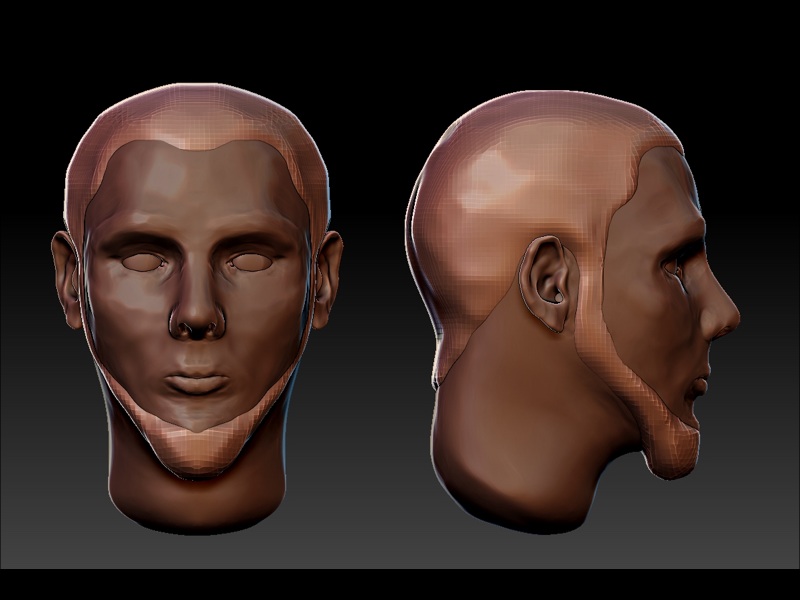The image size is (800, 600).
Task: Click the ear on the profile-view head
Action: click(x=545, y=285)
